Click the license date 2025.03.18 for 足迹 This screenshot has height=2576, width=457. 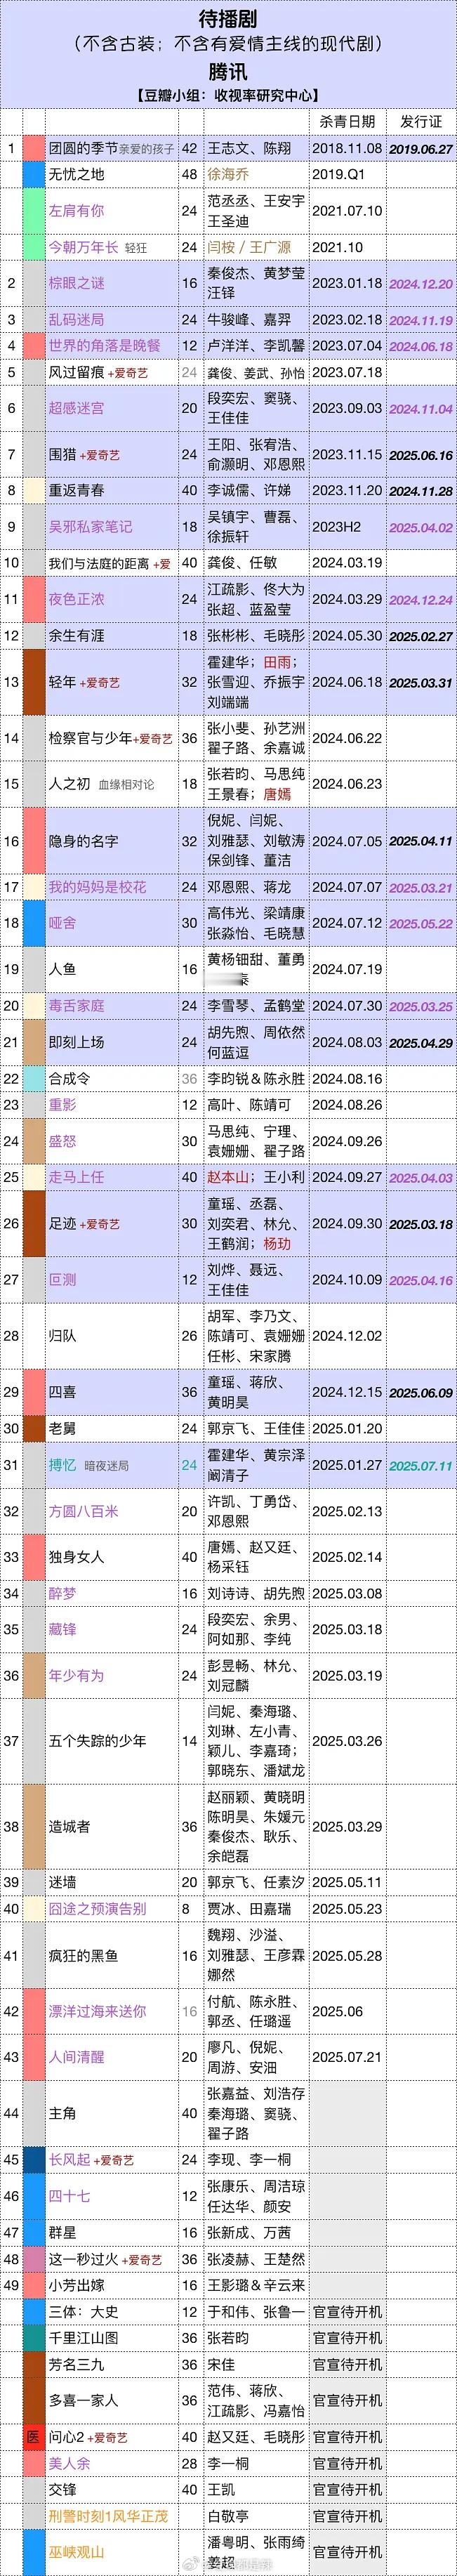(x=421, y=1225)
